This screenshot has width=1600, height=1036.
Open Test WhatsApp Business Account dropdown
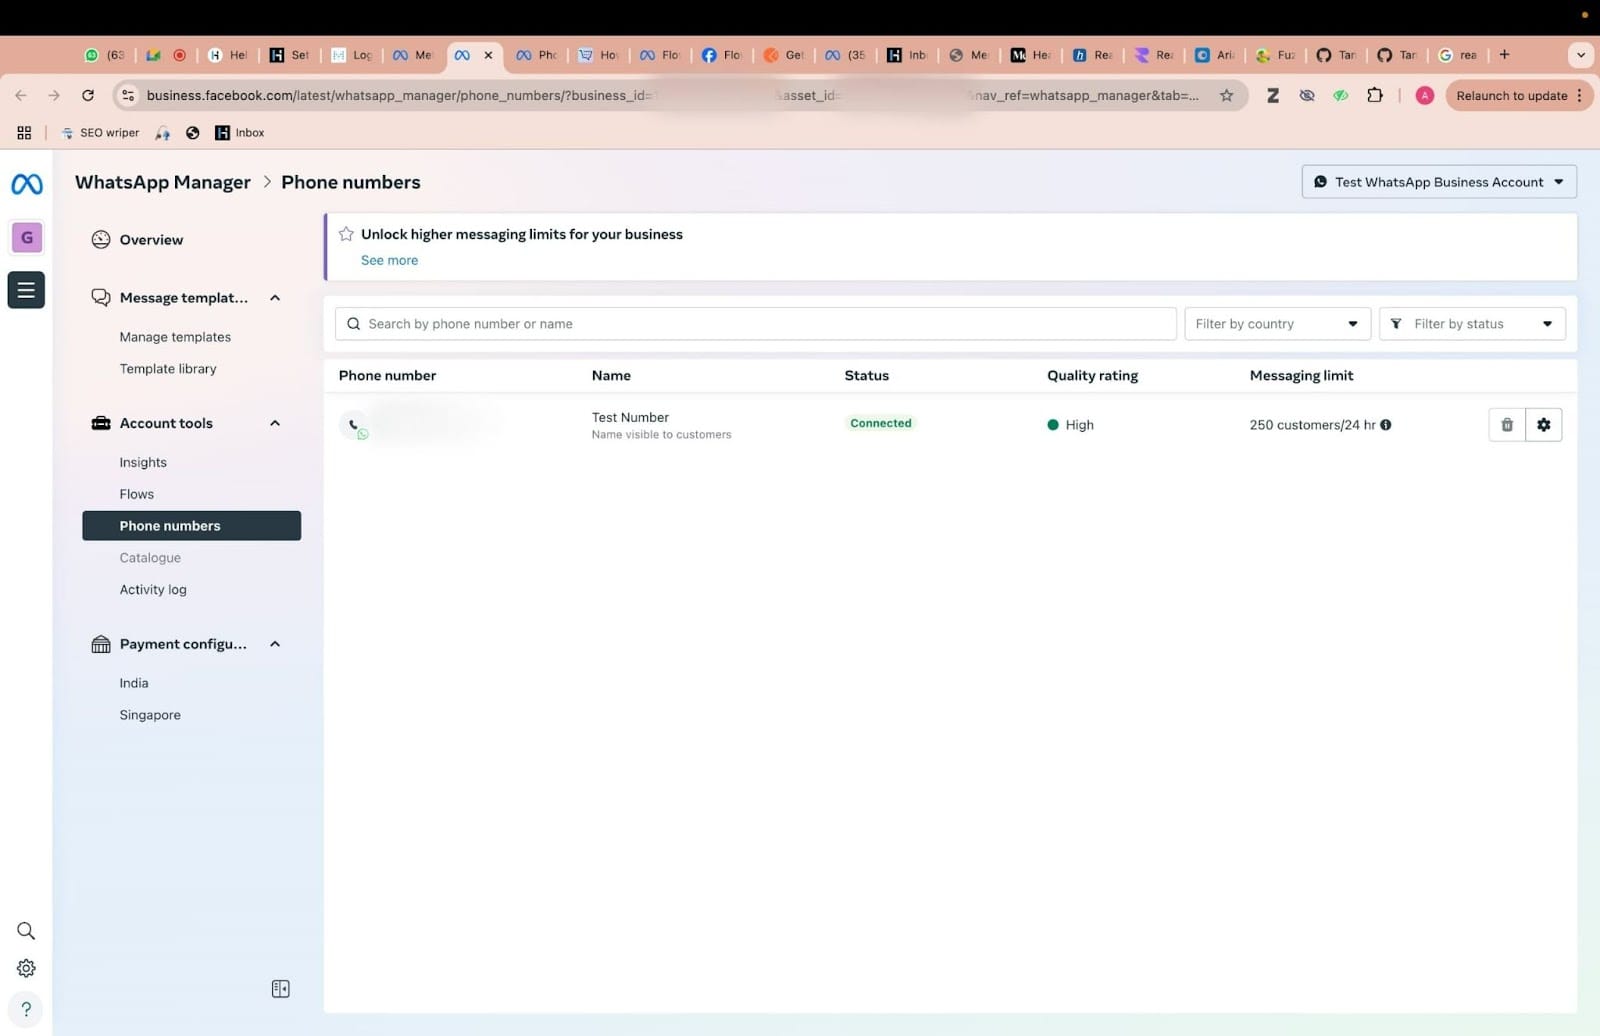(x=1439, y=182)
